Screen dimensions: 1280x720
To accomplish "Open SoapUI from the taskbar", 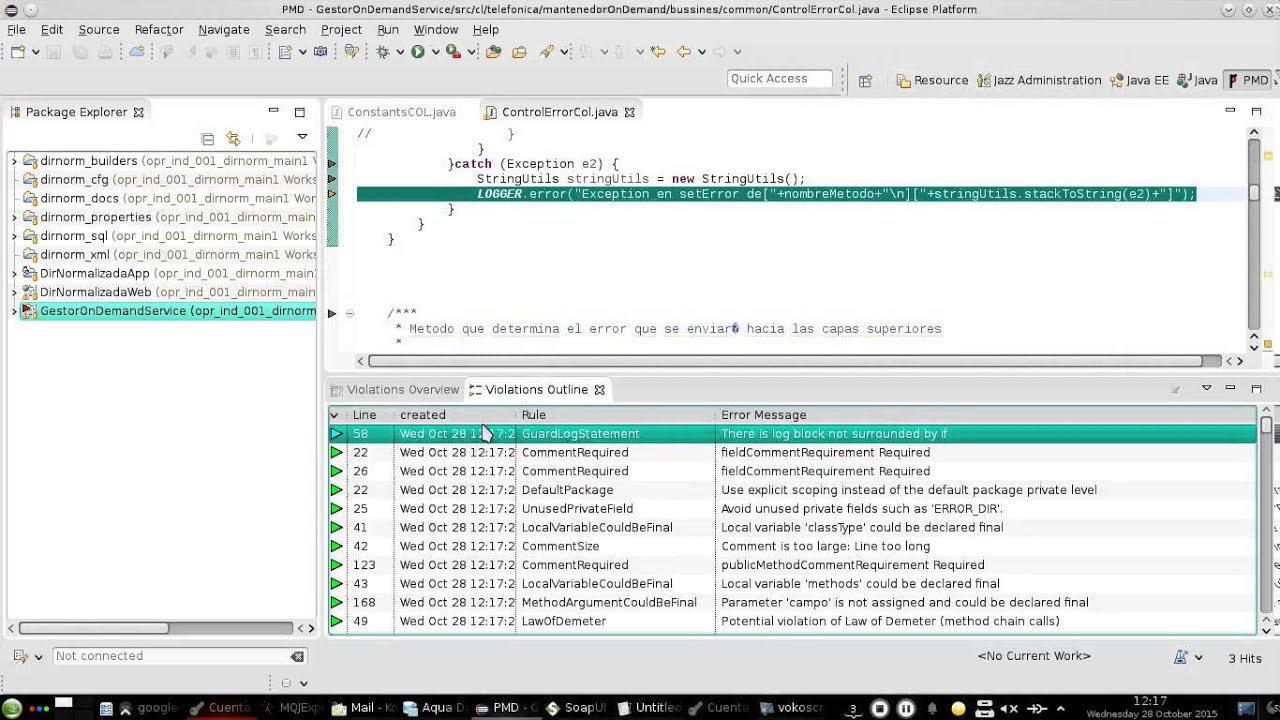I will [577, 708].
